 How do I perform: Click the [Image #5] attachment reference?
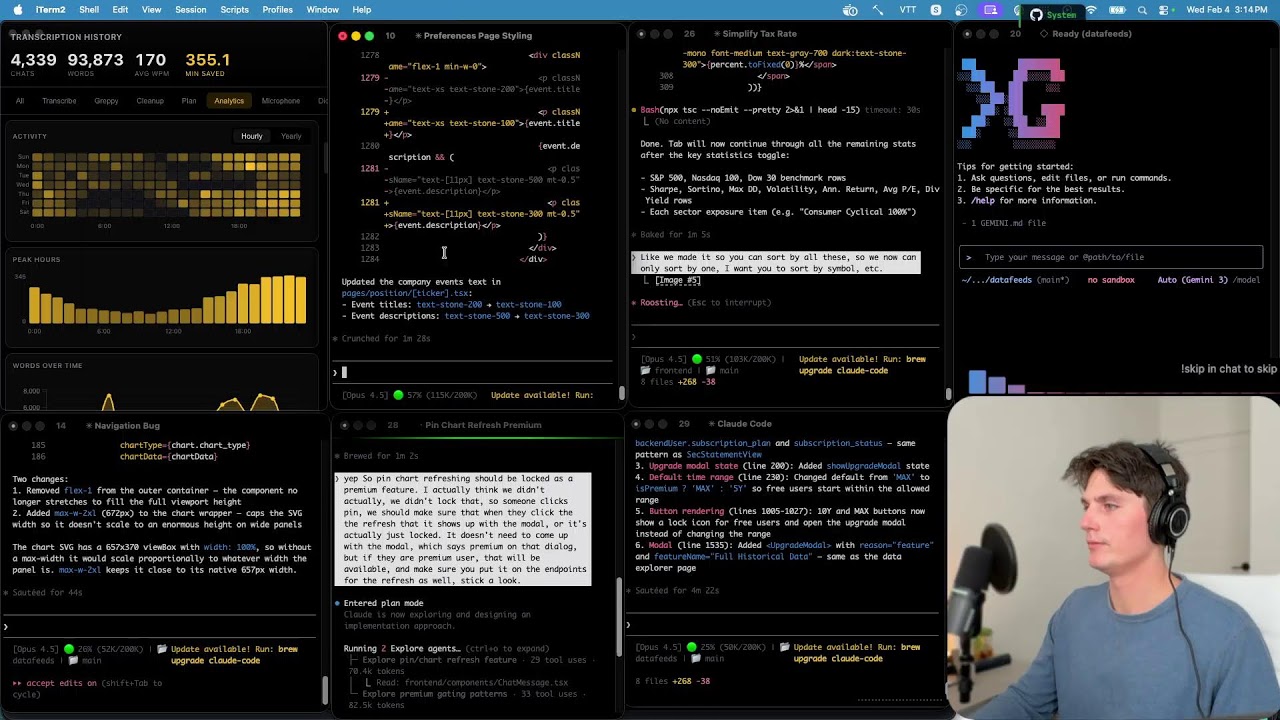click(678, 280)
